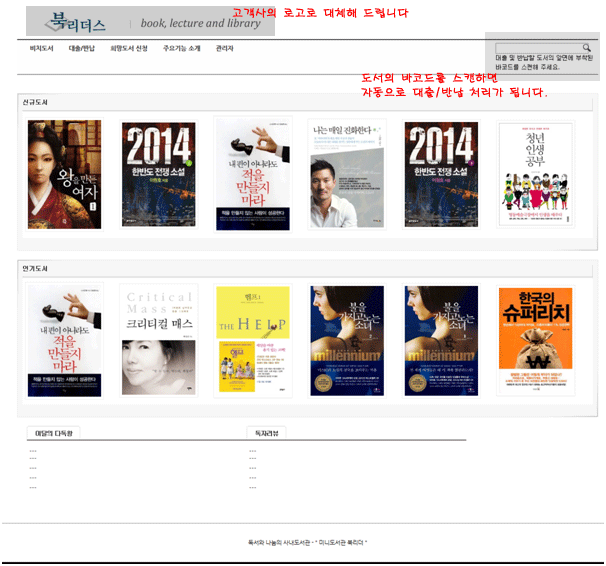This screenshot has width=606, height=566.
Task: Open the 희망도서 신청 menu
Action: [x=129, y=48]
